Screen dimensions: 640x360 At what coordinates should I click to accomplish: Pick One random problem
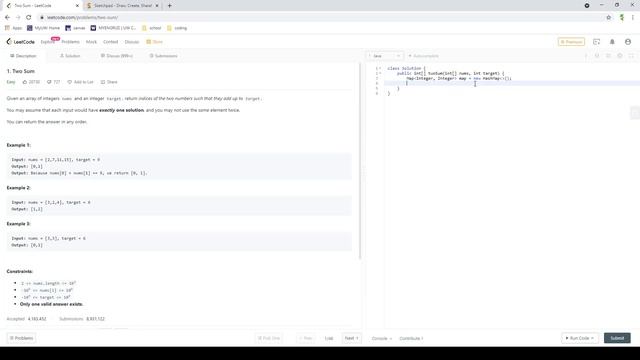pyautogui.click(x=269, y=338)
